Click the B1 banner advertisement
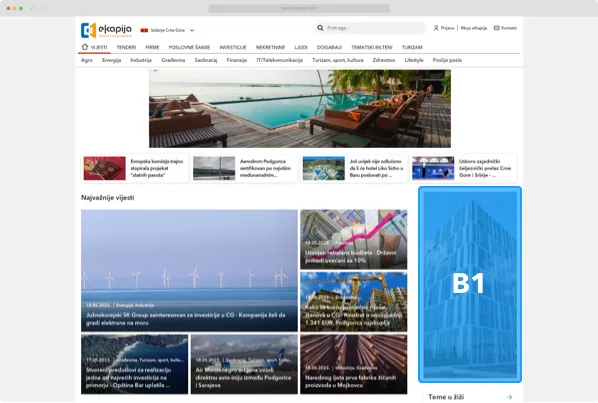 (x=470, y=284)
